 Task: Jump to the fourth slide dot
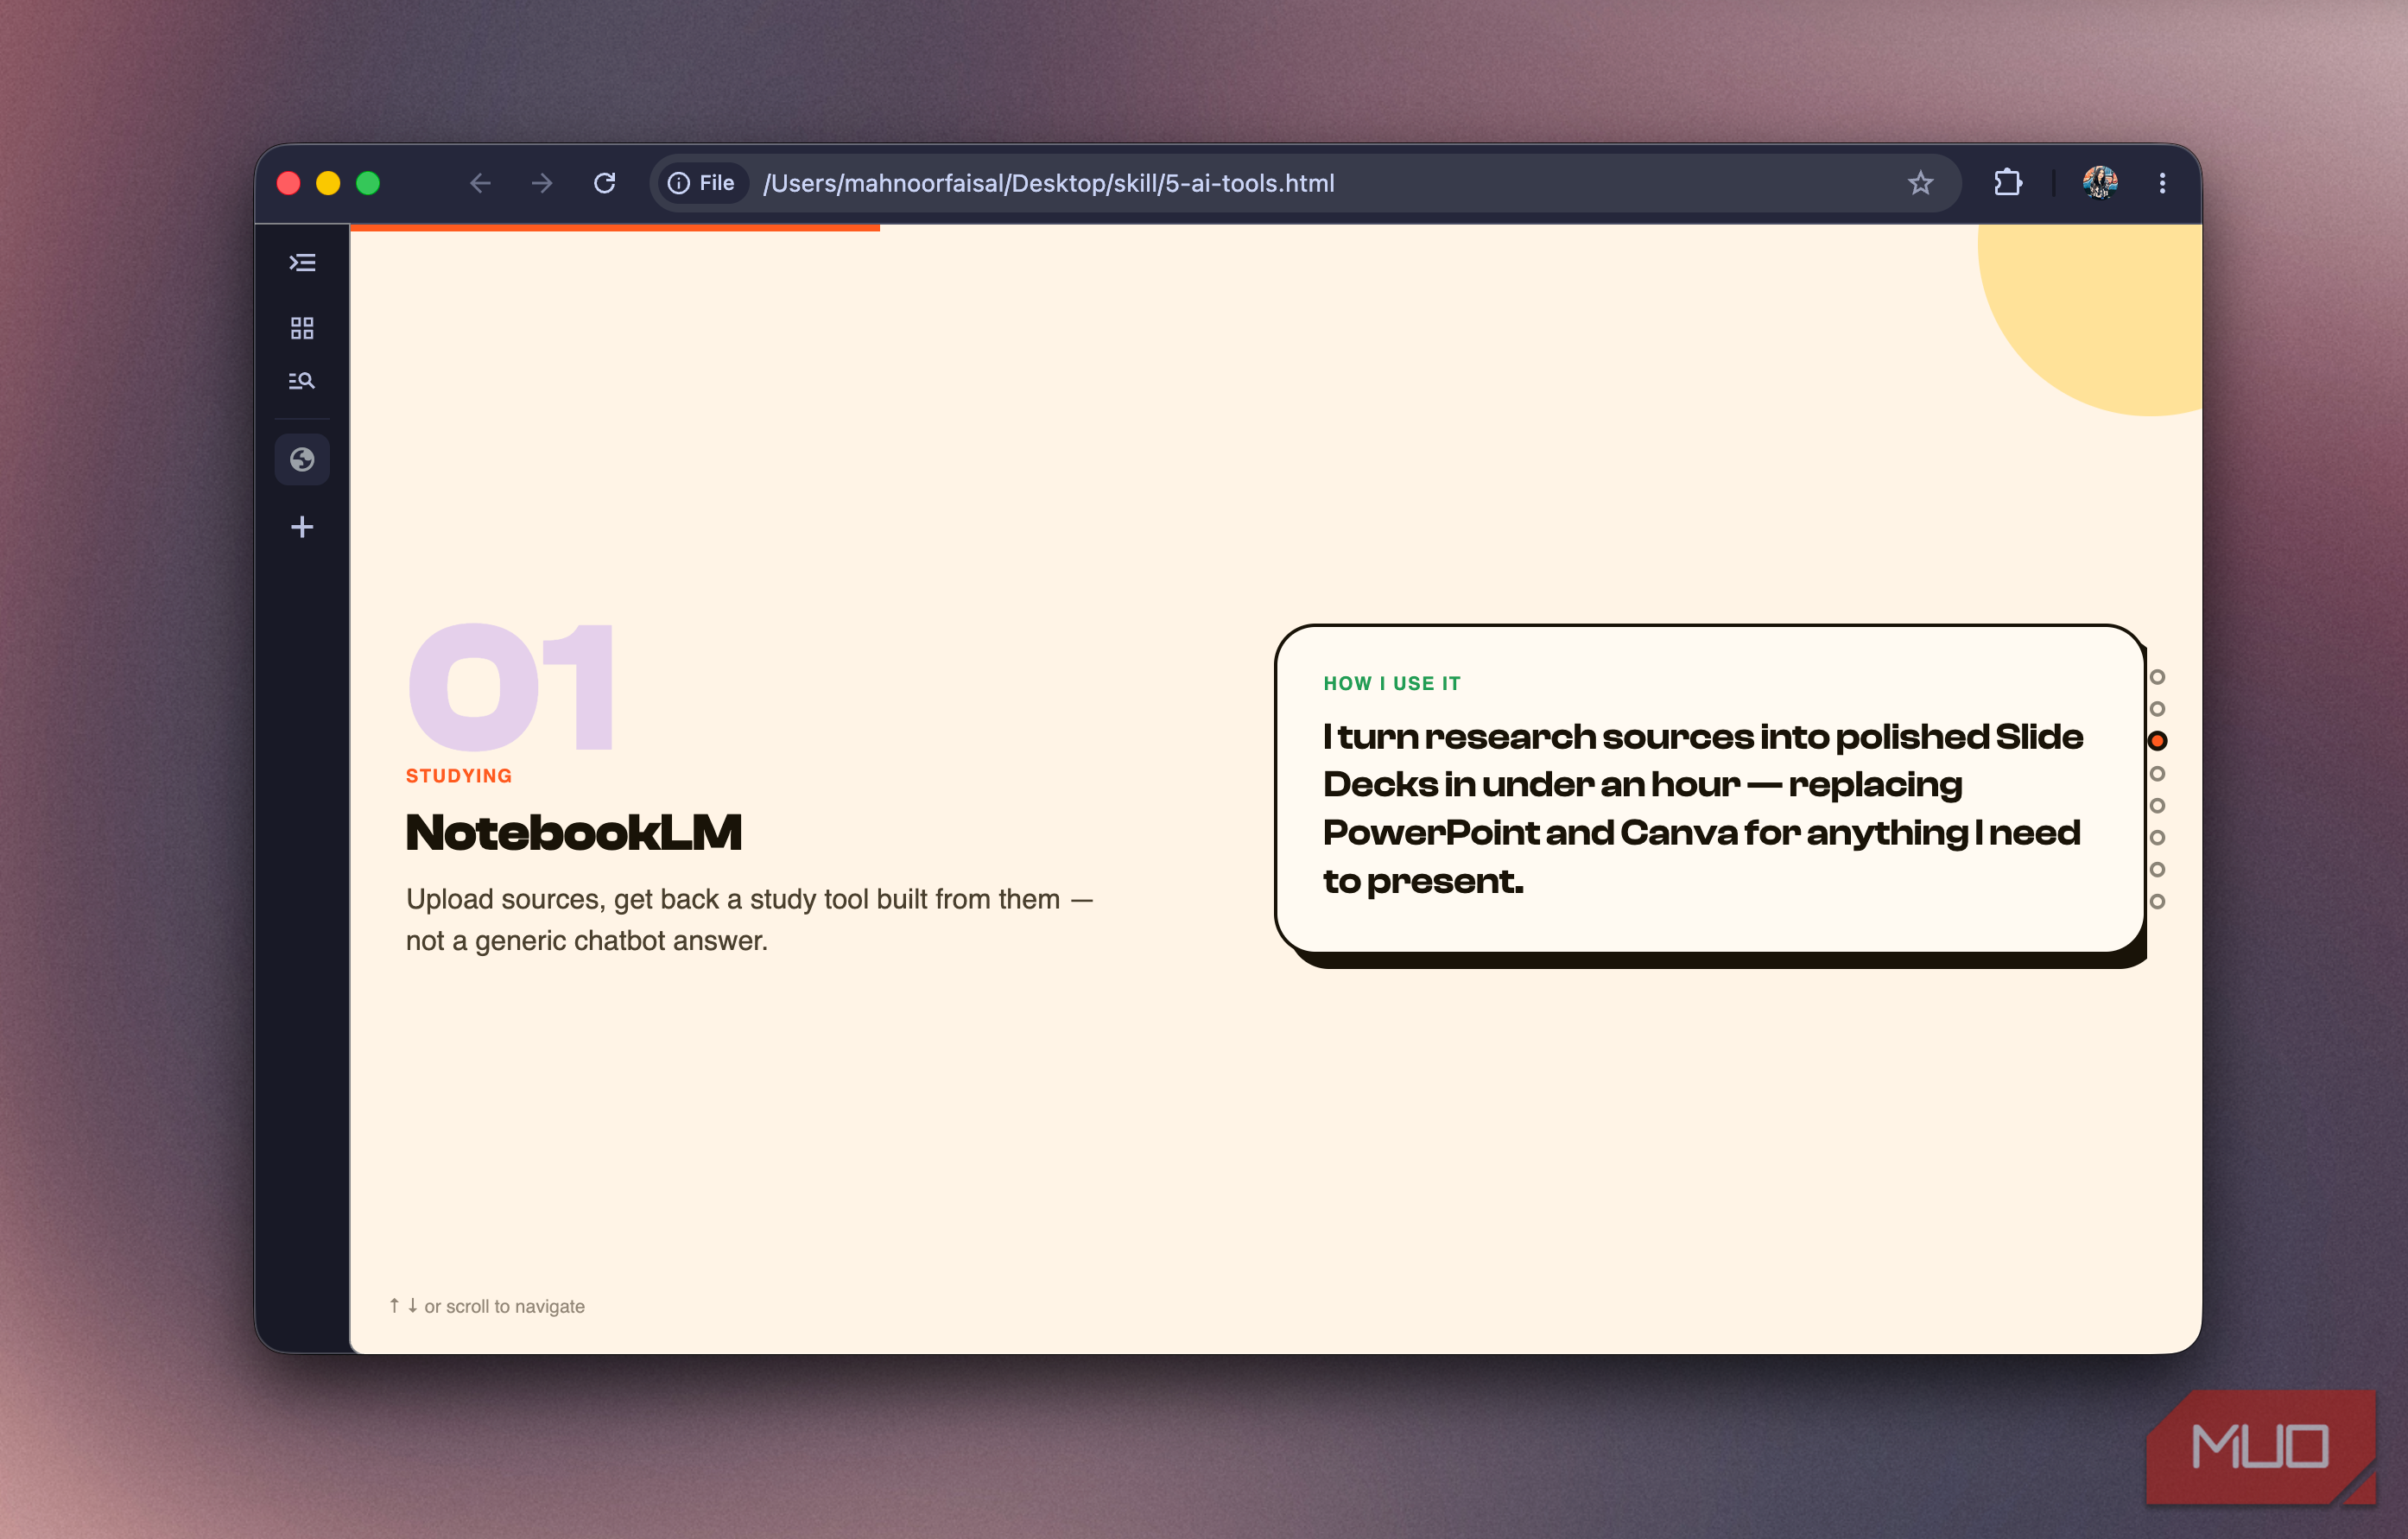tap(2157, 774)
